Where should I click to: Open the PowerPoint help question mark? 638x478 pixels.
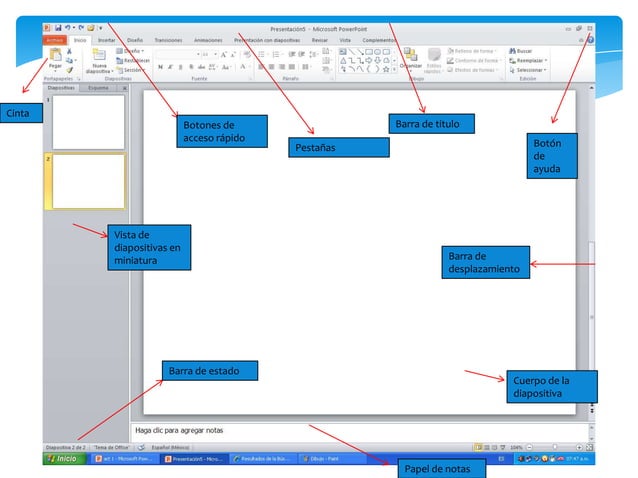tap(591, 40)
